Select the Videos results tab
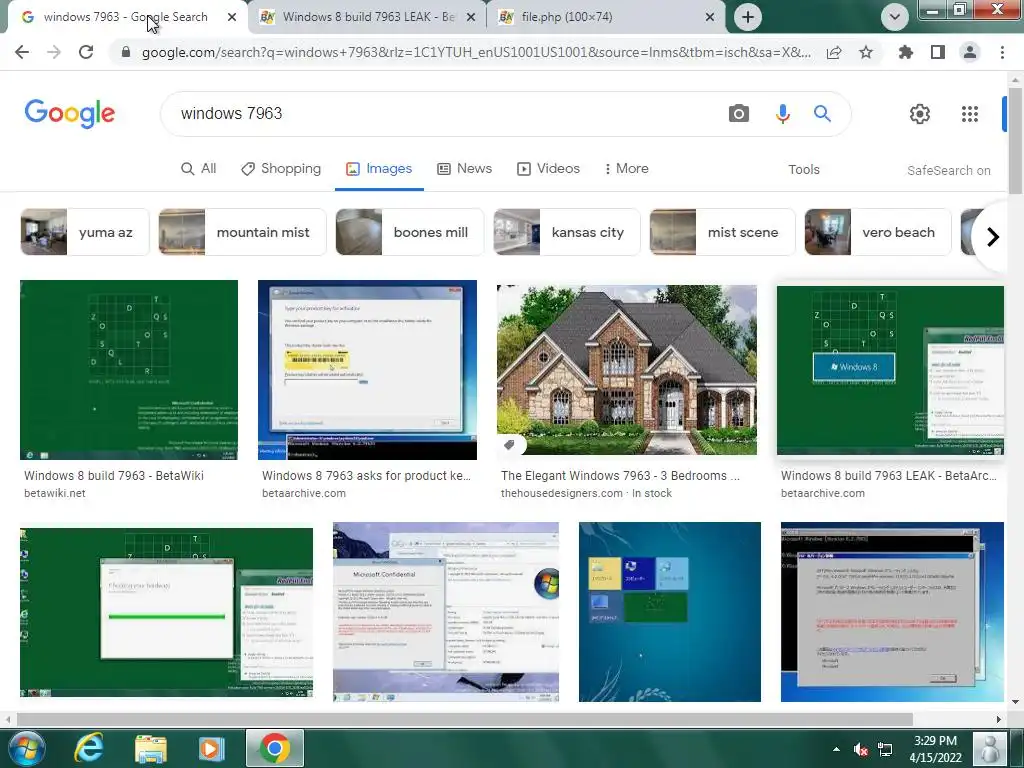 [x=549, y=168]
